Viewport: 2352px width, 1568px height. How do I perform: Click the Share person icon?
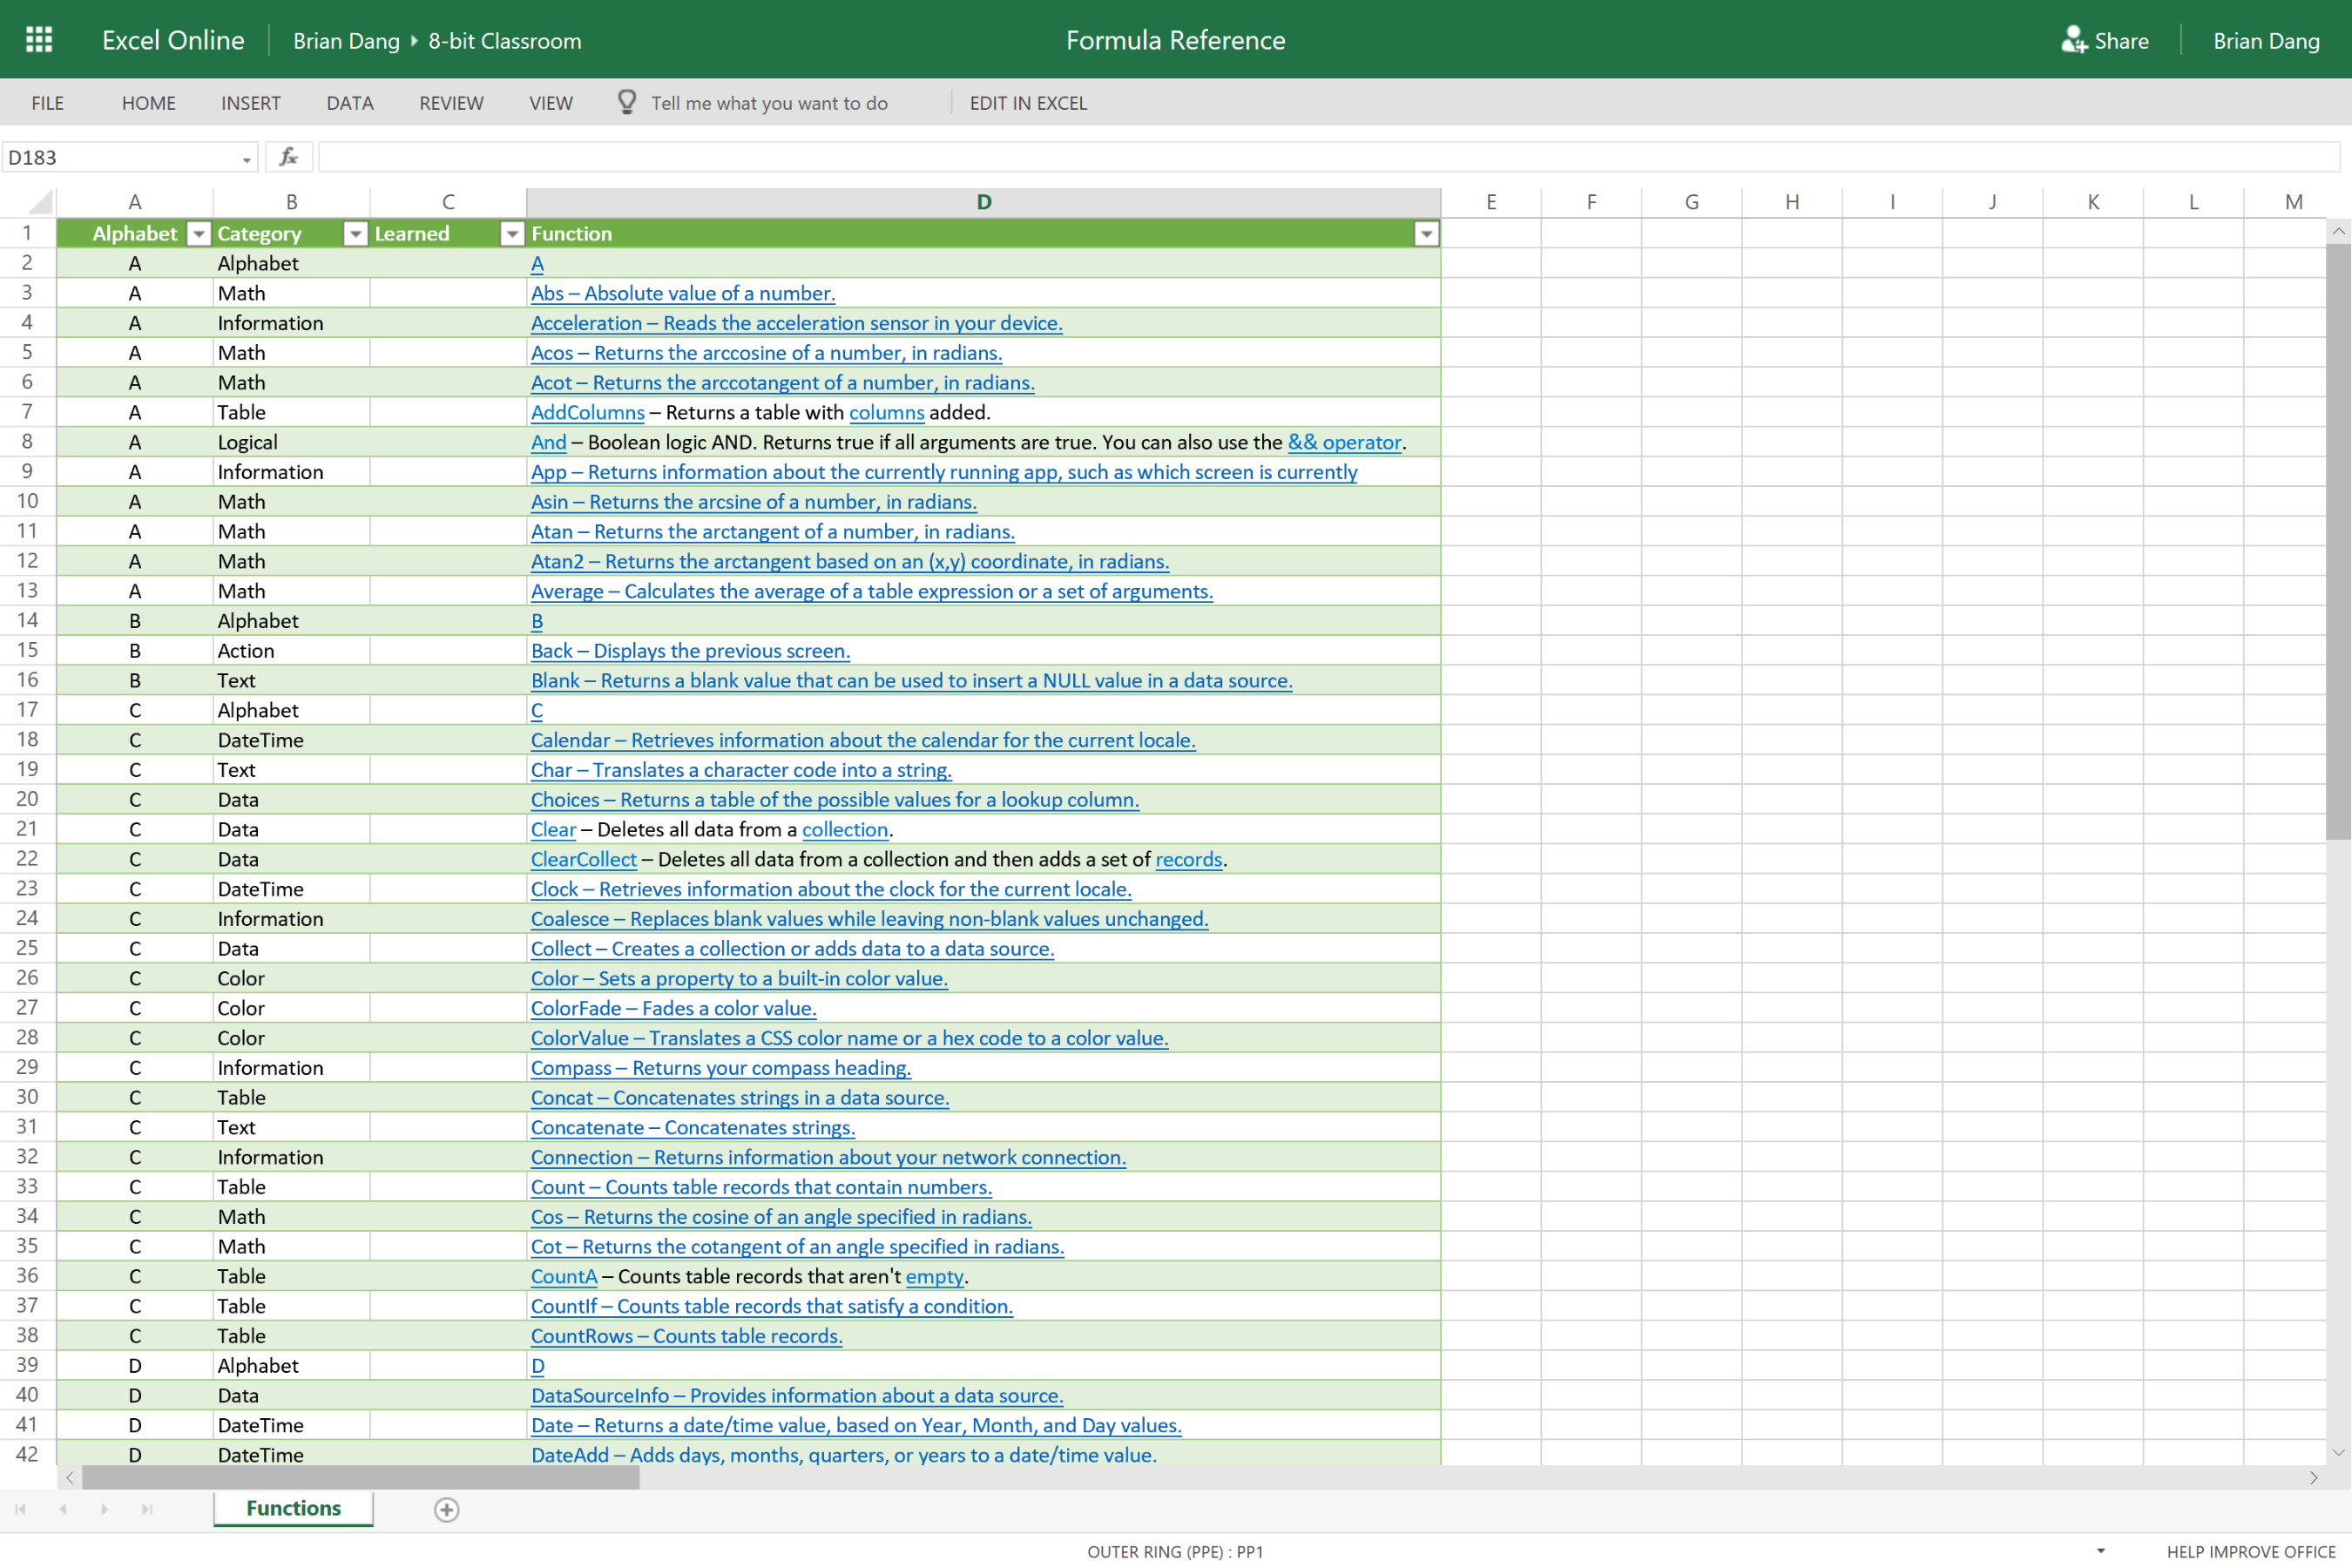pos(2073,40)
